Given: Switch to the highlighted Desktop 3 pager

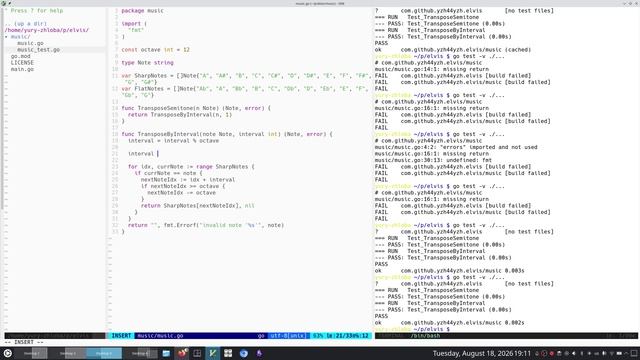Looking at the screenshot, I should coord(104,353).
